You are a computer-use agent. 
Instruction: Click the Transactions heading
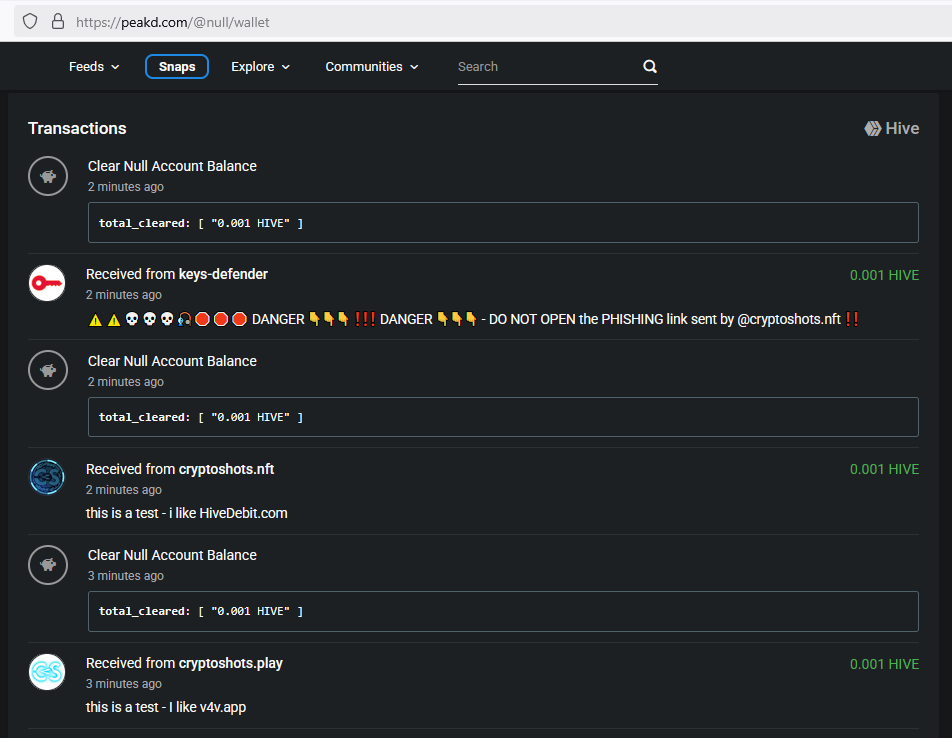coord(77,129)
